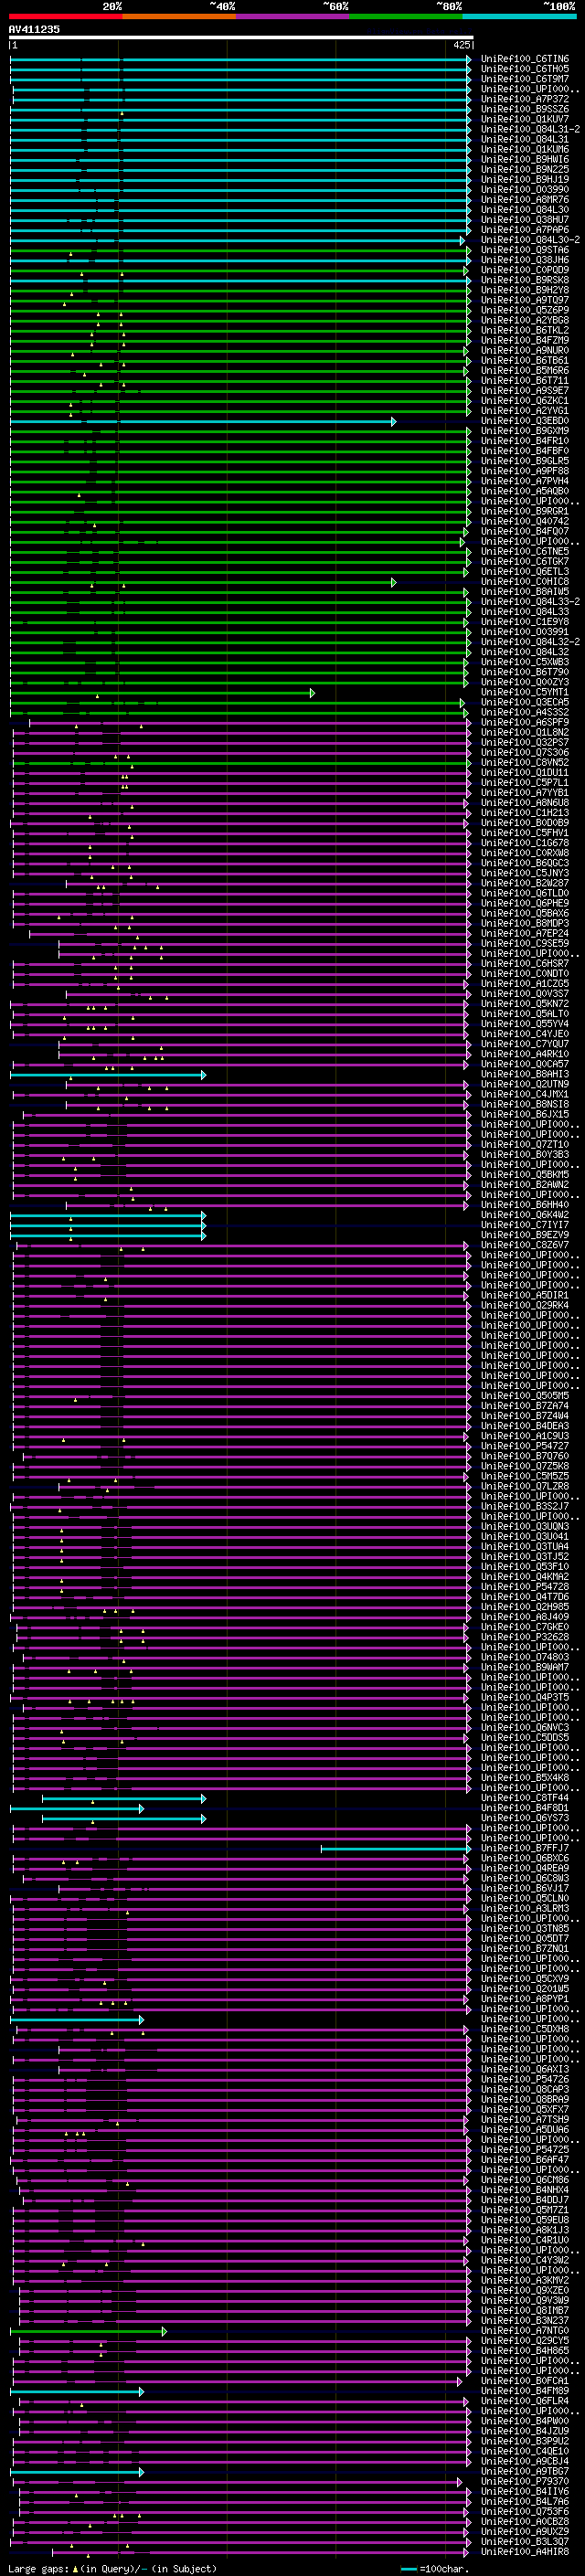This screenshot has height=2576, width=585.
Task: Select the UniRef100_A9NUR0 label
Action: (x=525, y=350)
